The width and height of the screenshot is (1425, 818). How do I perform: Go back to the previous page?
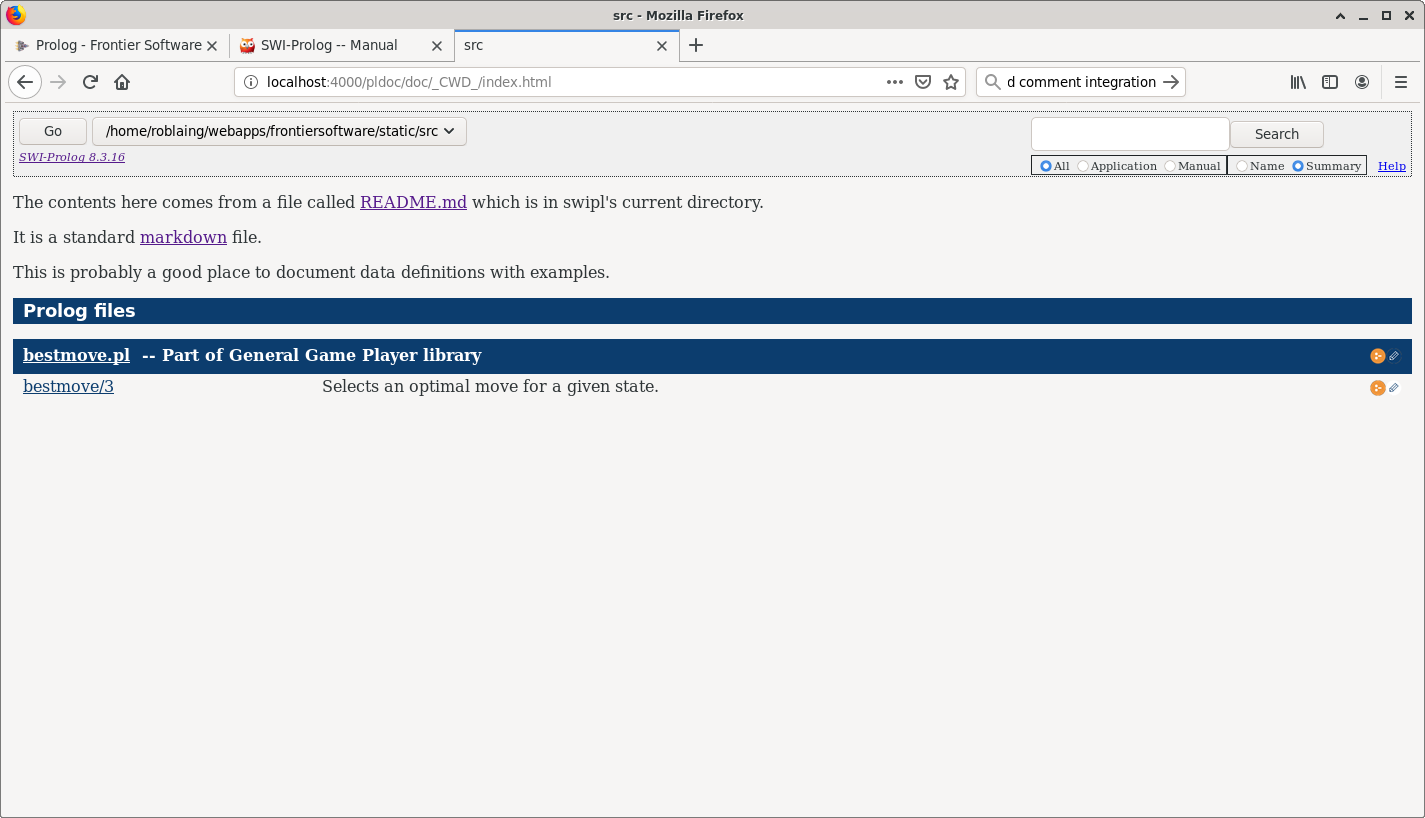click(25, 82)
